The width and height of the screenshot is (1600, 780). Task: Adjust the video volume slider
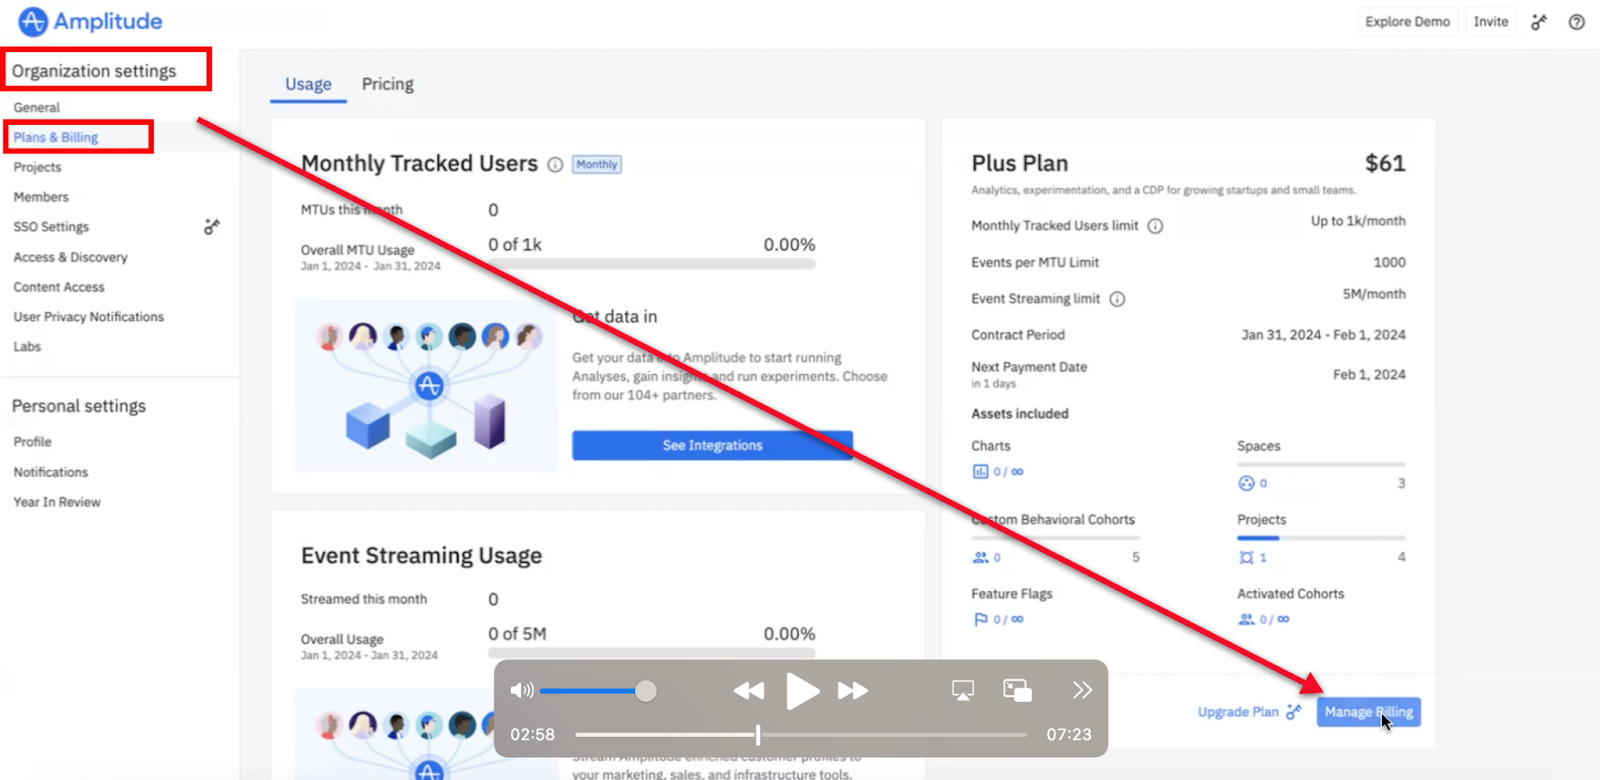click(598, 690)
